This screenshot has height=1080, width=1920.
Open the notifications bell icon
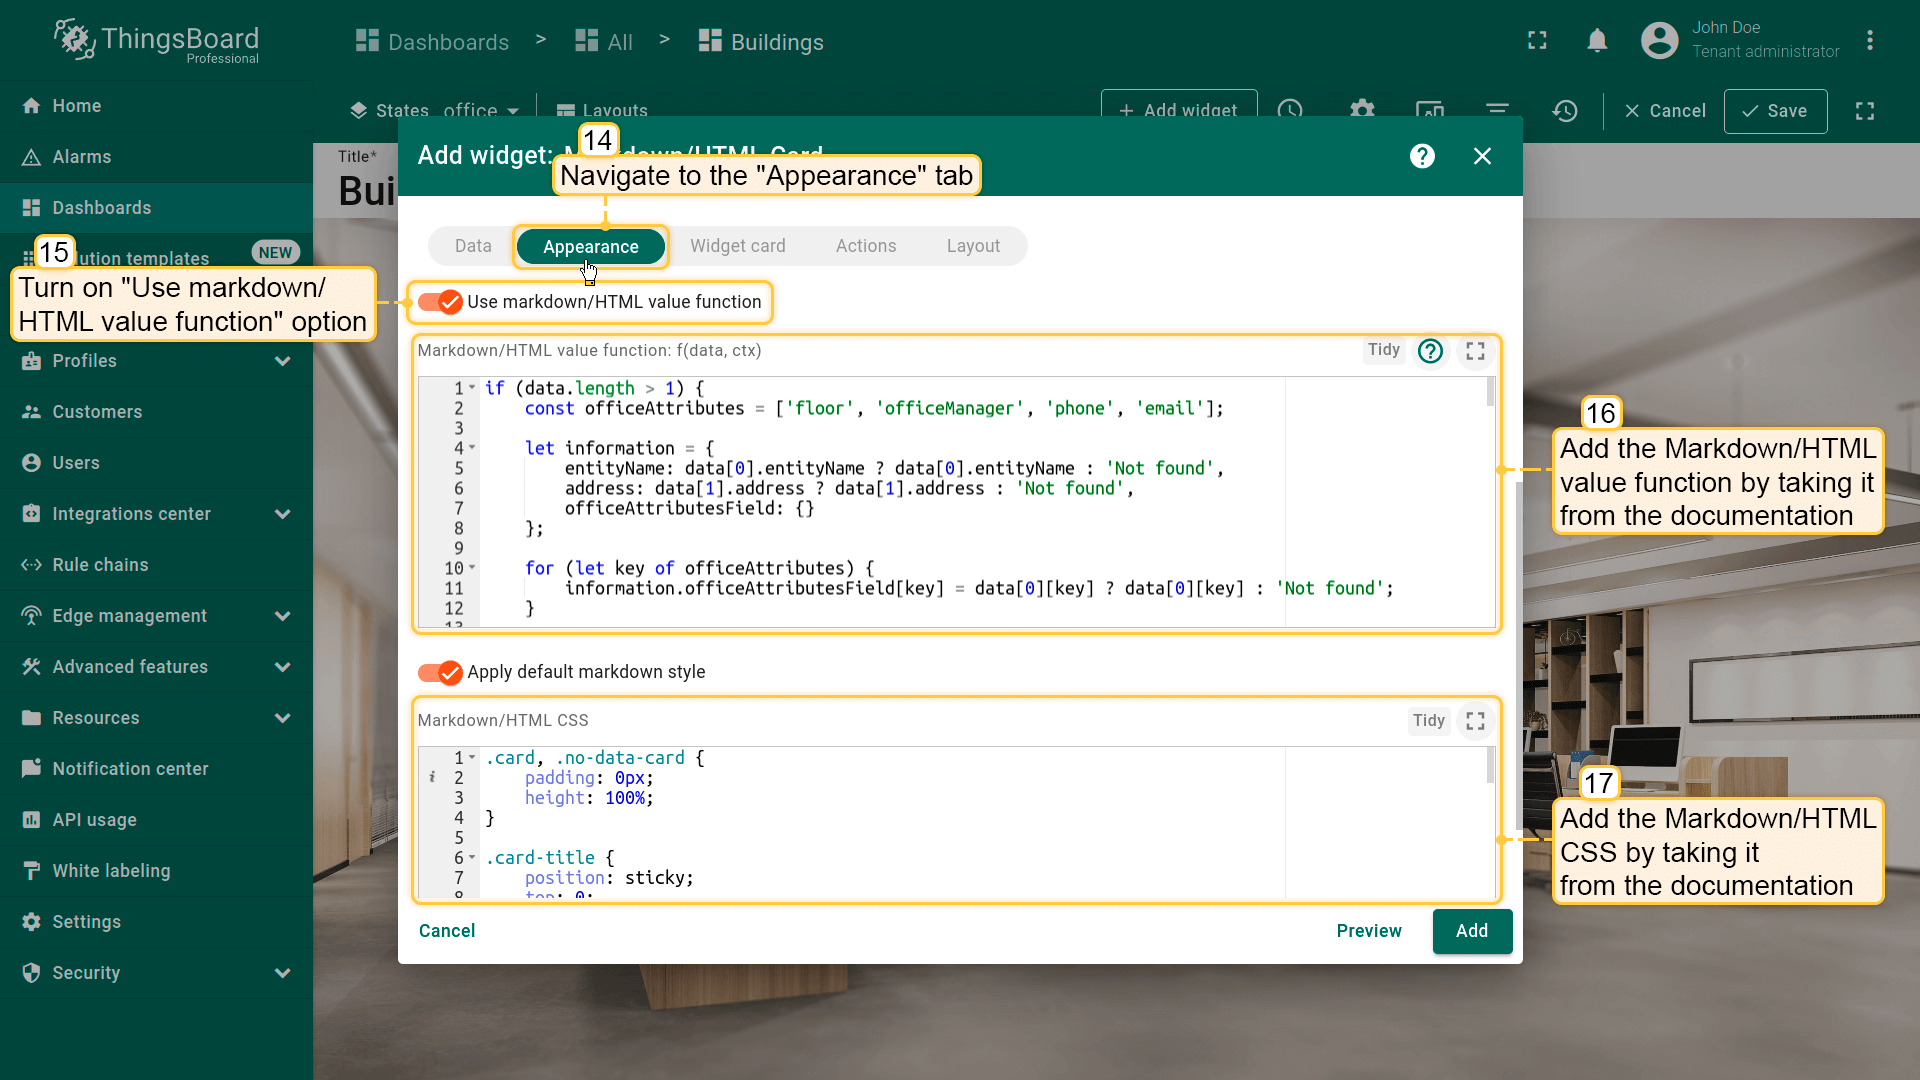[1597, 41]
